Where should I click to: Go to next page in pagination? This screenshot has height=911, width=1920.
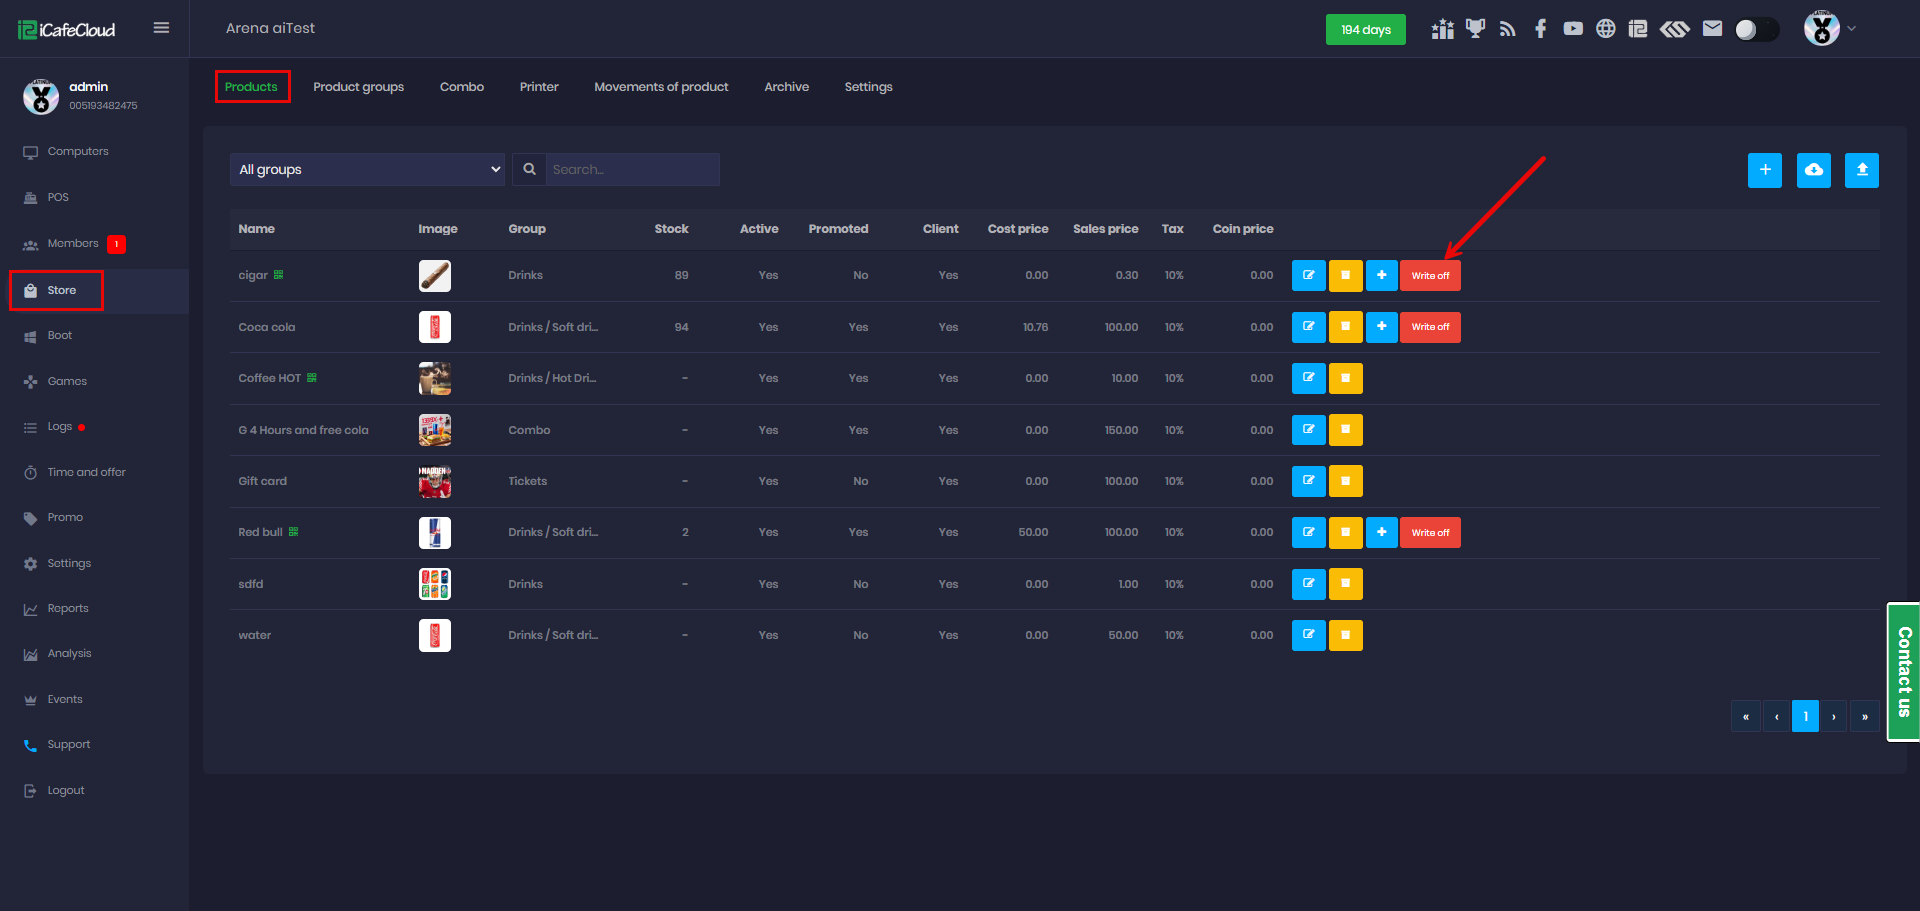coord(1834,717)
